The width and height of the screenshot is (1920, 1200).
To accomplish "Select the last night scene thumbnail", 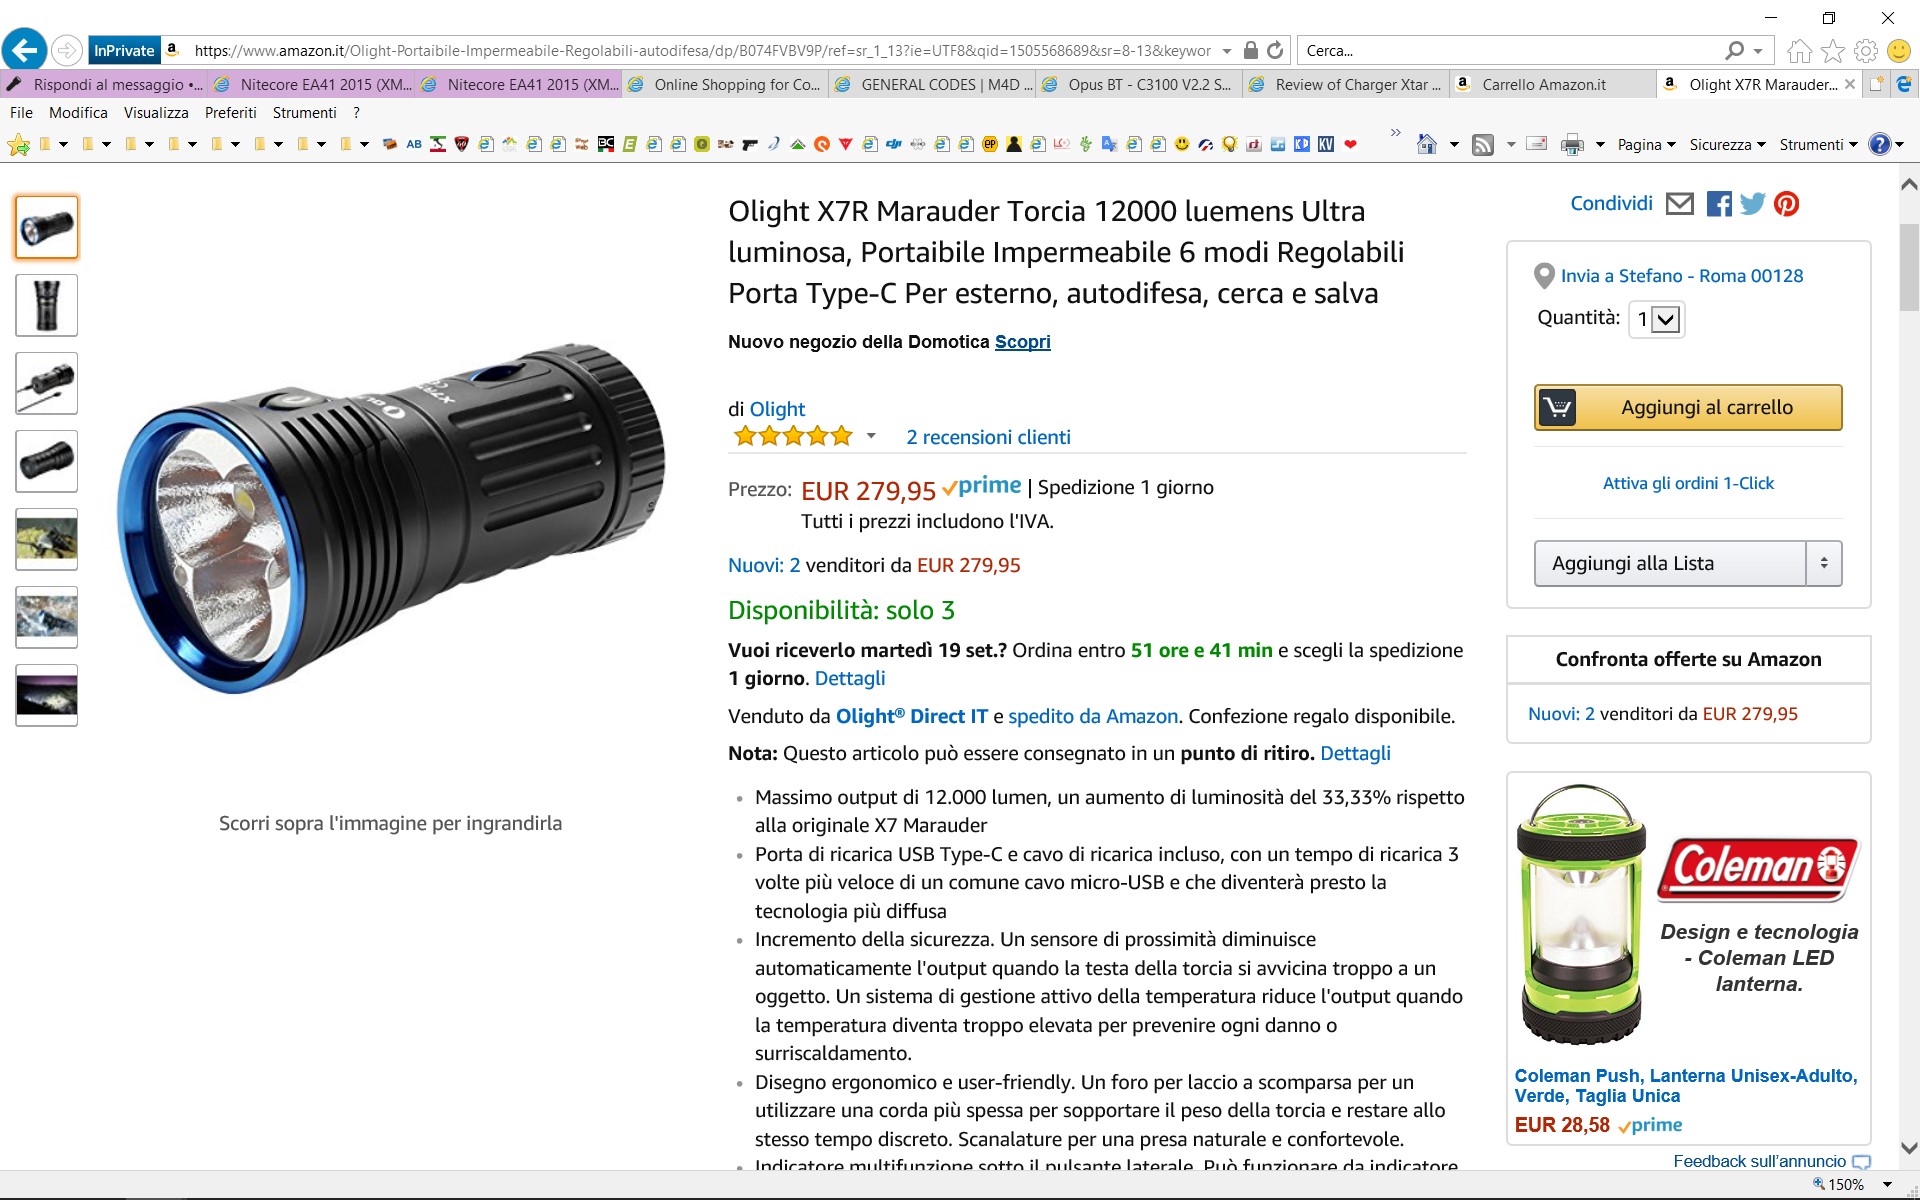I will [47, 695].
